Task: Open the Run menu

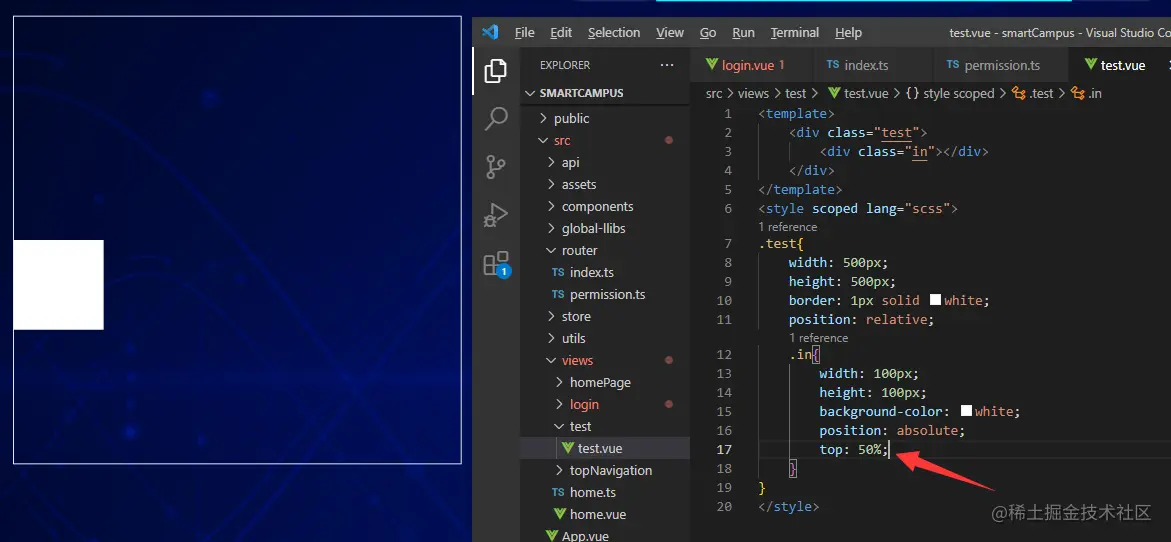Action: (x=743, y=33)
